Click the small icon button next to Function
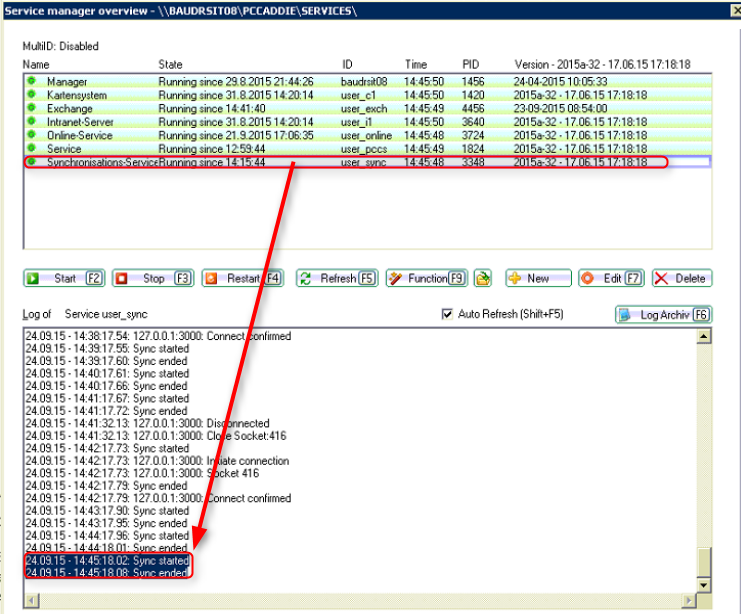The height and width of the screenshot is (614, 741). point(483,279)
